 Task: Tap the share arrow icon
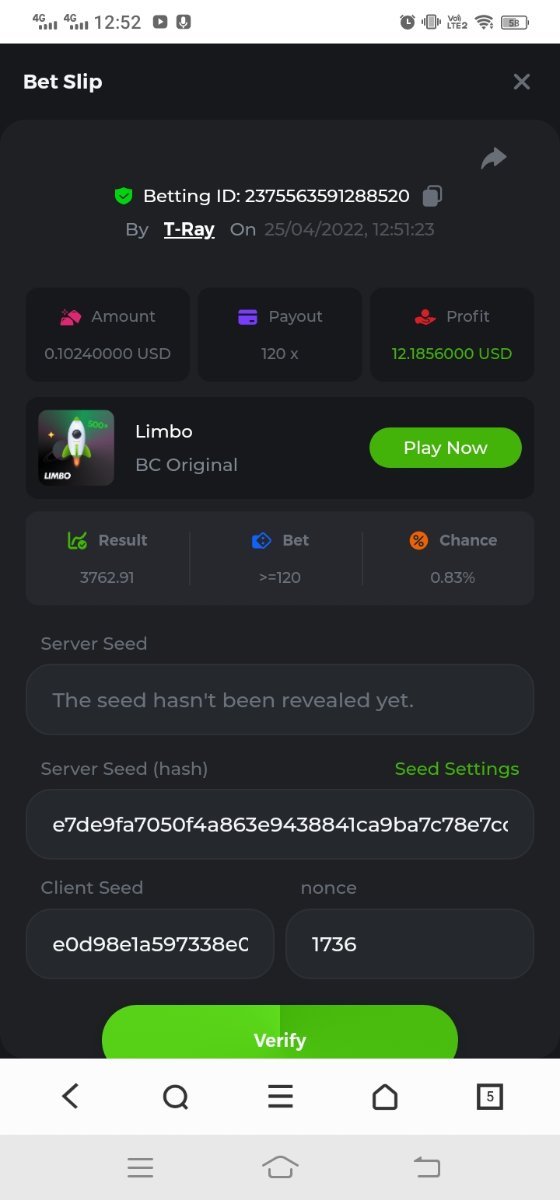(494, 158)
